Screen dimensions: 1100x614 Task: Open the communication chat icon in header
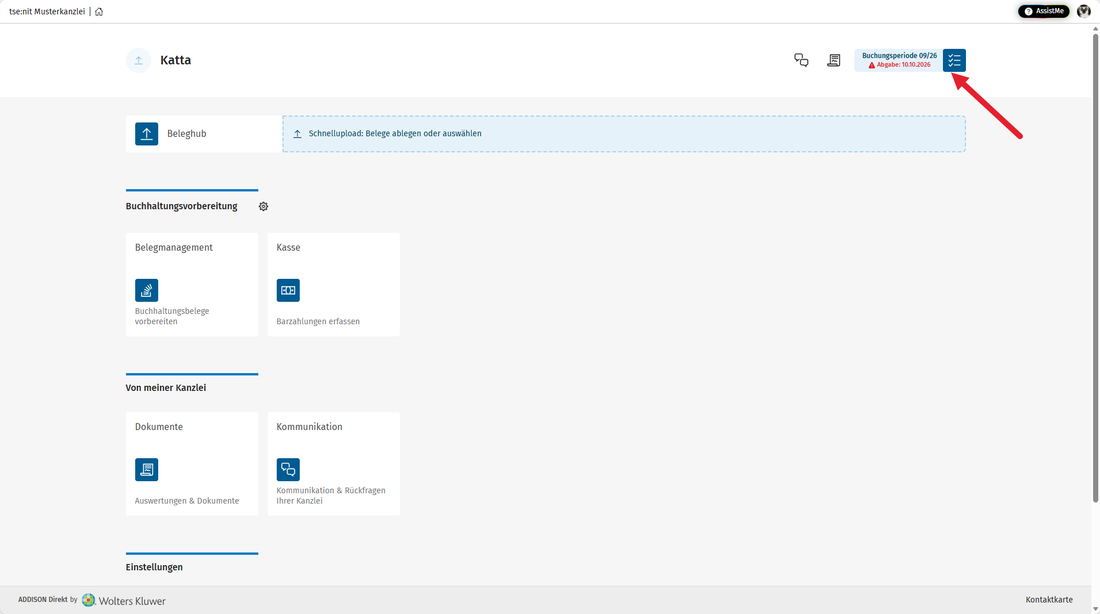[801, 60]
